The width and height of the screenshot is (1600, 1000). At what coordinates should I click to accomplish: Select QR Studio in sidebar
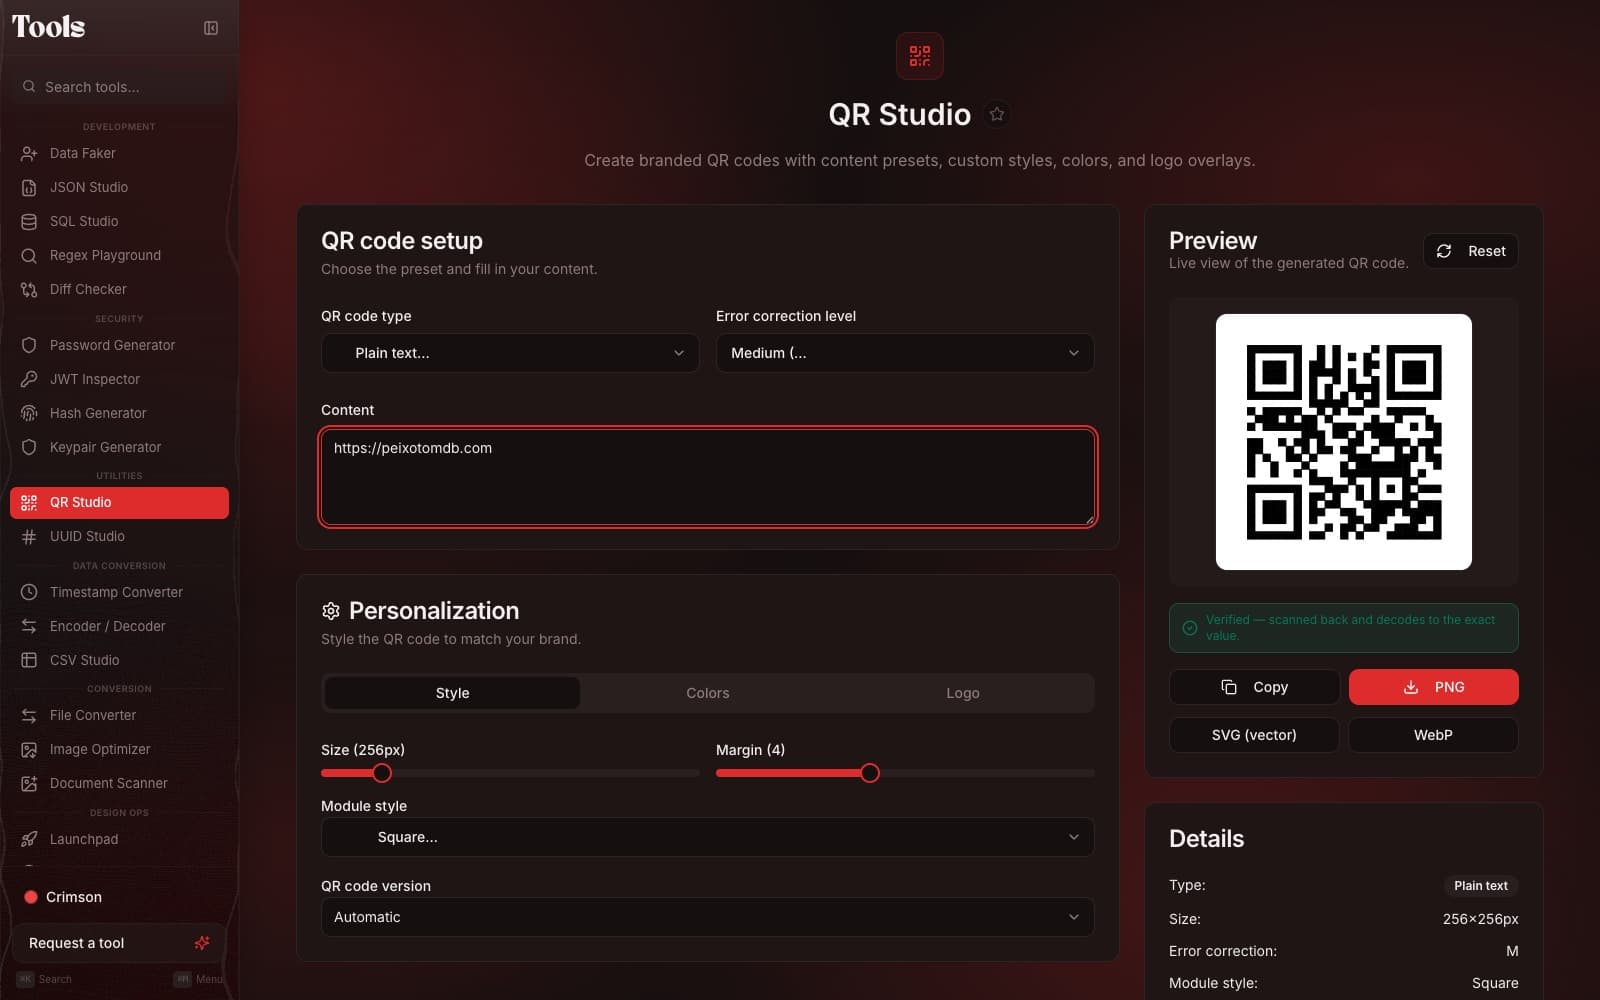(119, 502)
